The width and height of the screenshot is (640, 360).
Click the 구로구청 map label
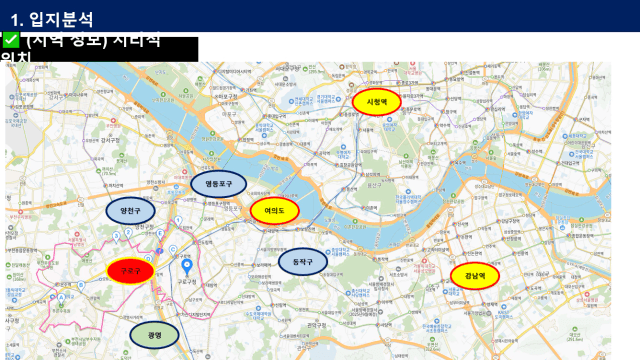[187, 282]
